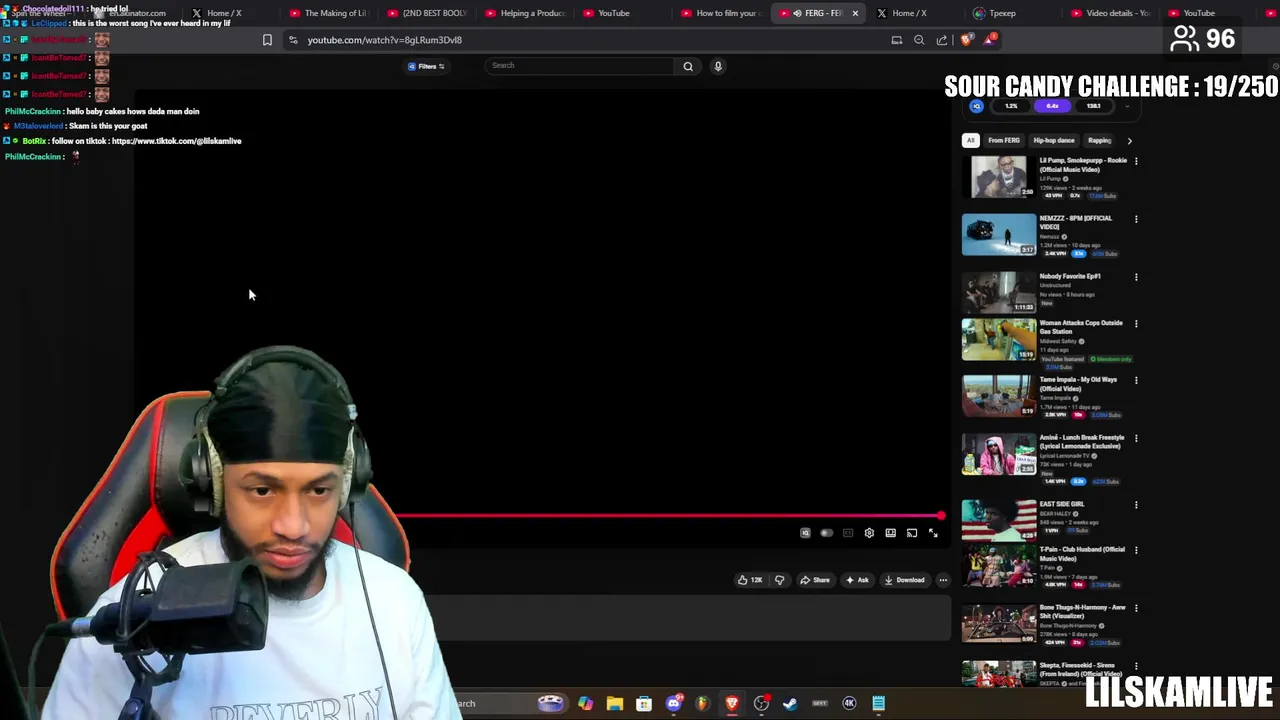Switch to 'The Making of Lil' tab
This screenshot has height=720, width=1280.
327,13
